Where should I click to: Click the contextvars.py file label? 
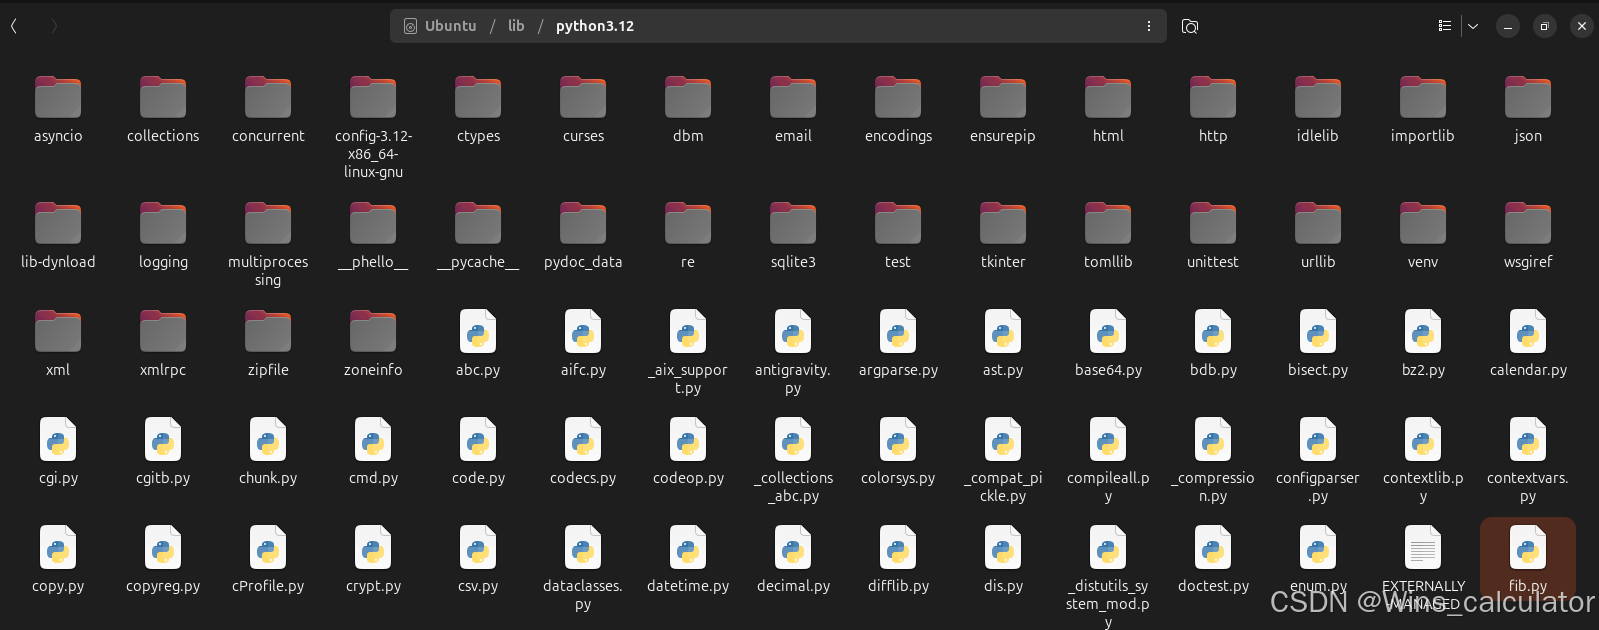click(1528, 487)
